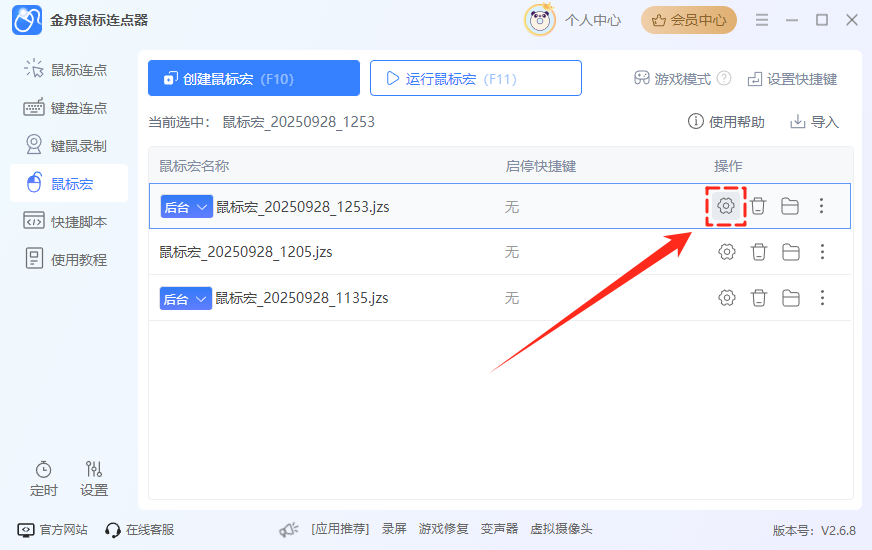
Task: Select the 鼠标宏 sidebar tab
Action: click(69, 184)
